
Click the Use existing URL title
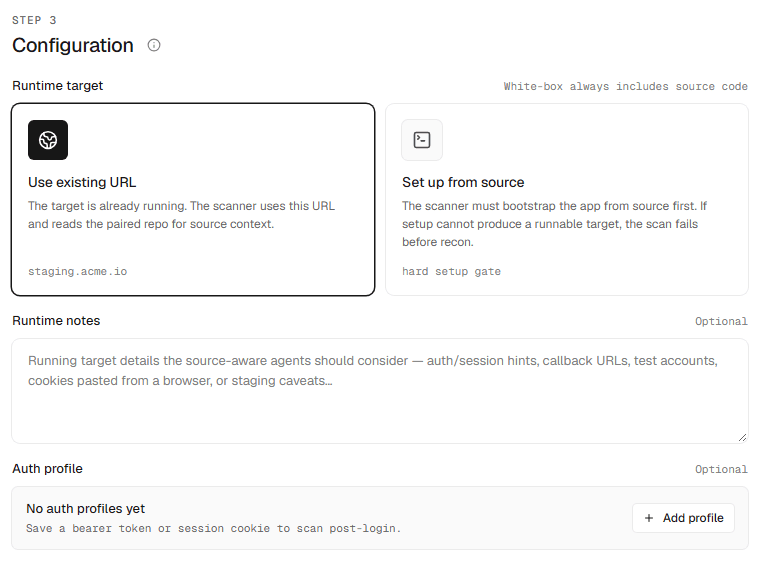(82, 182)
